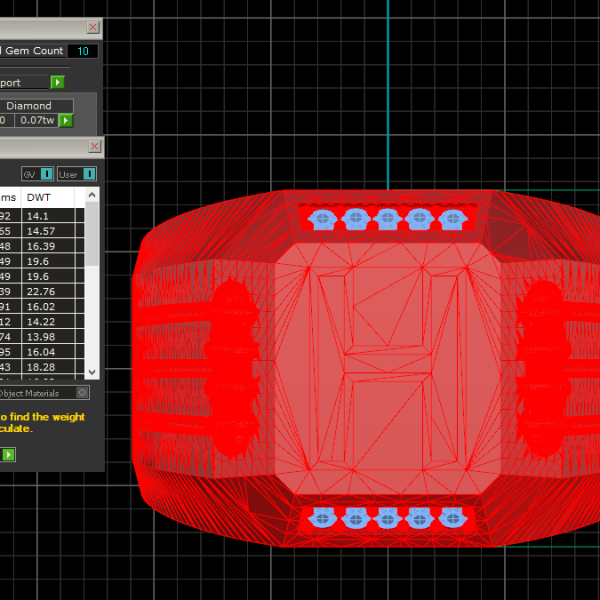The image size is (600, 600).
Task: Click the leftmost blue gem on top row
Action: (322, 217)
